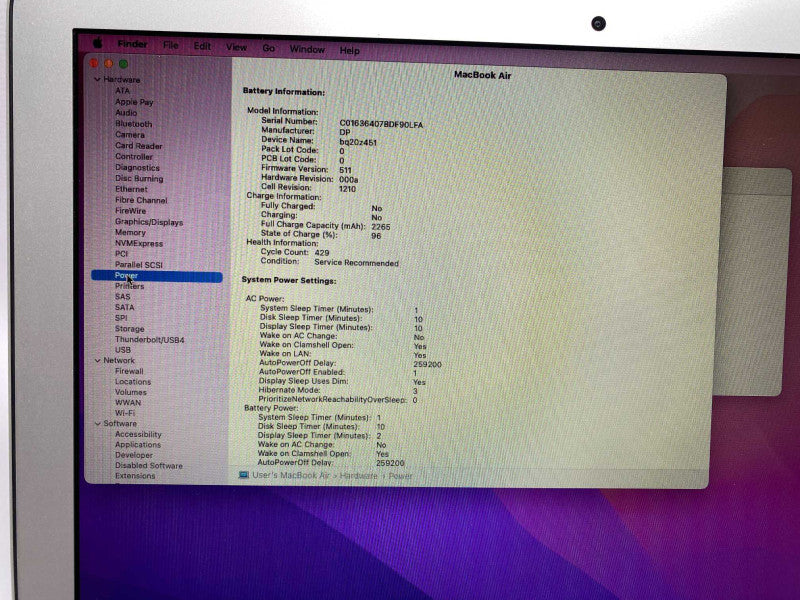
Task: Select Camera in the sidebar
Action: [130, 135]
